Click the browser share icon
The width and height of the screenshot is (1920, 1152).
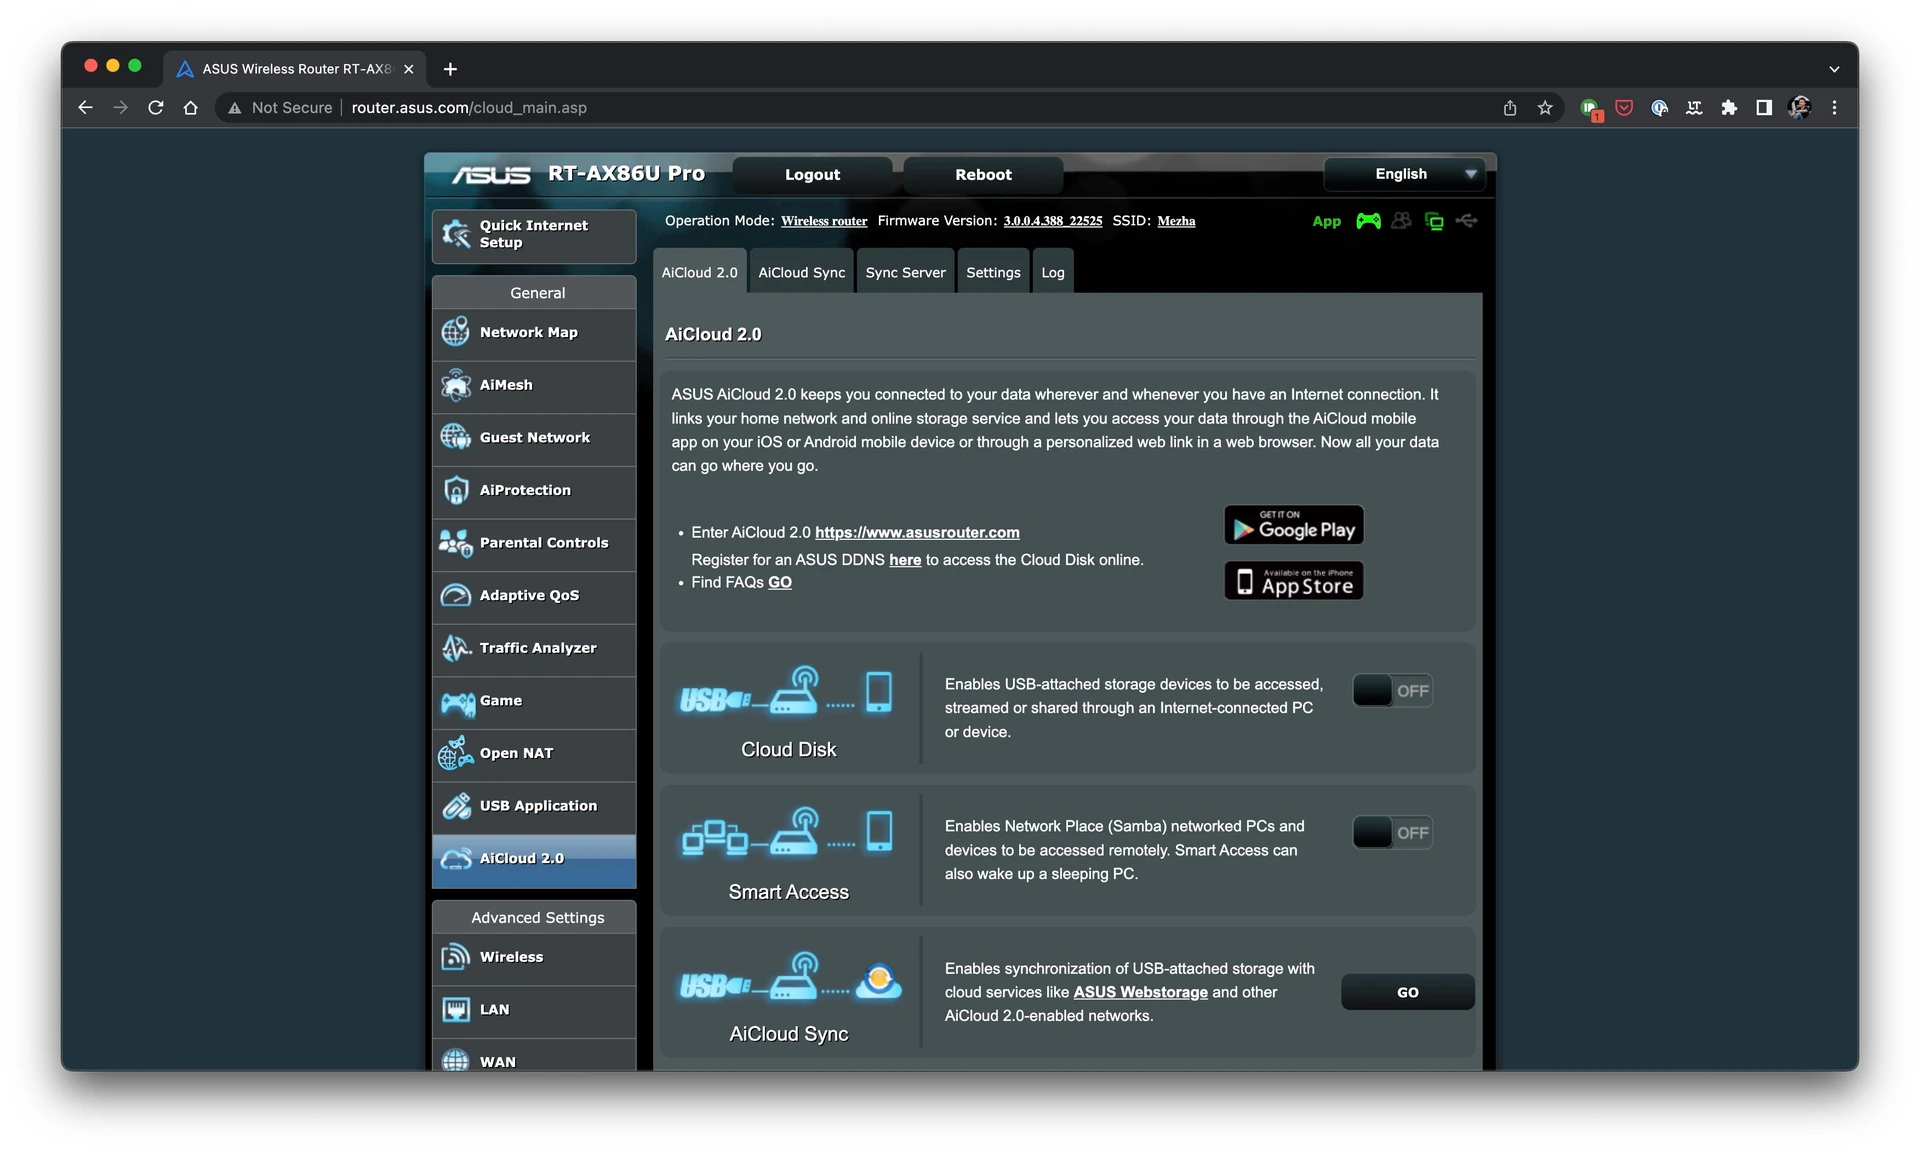tap(1510, 108)
